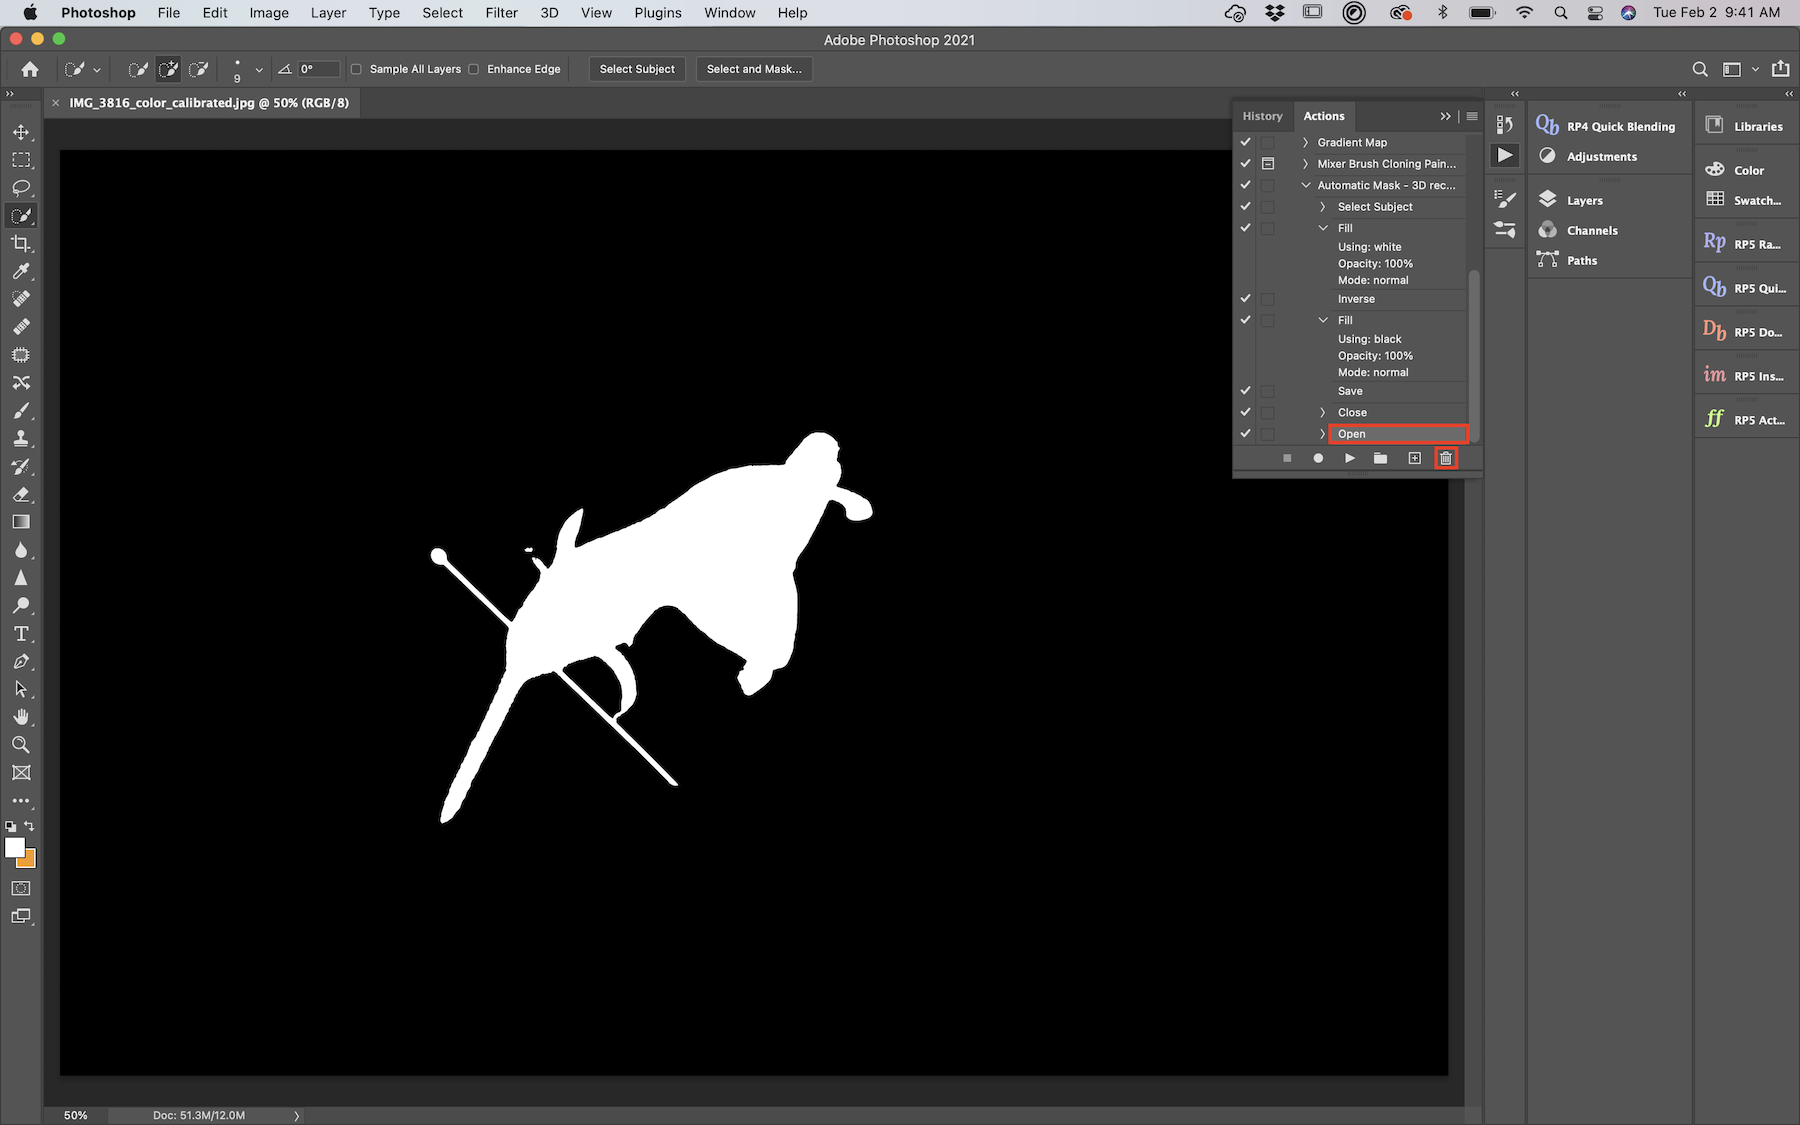Toggle checkmark for Save step

(x=1246, y=391)
